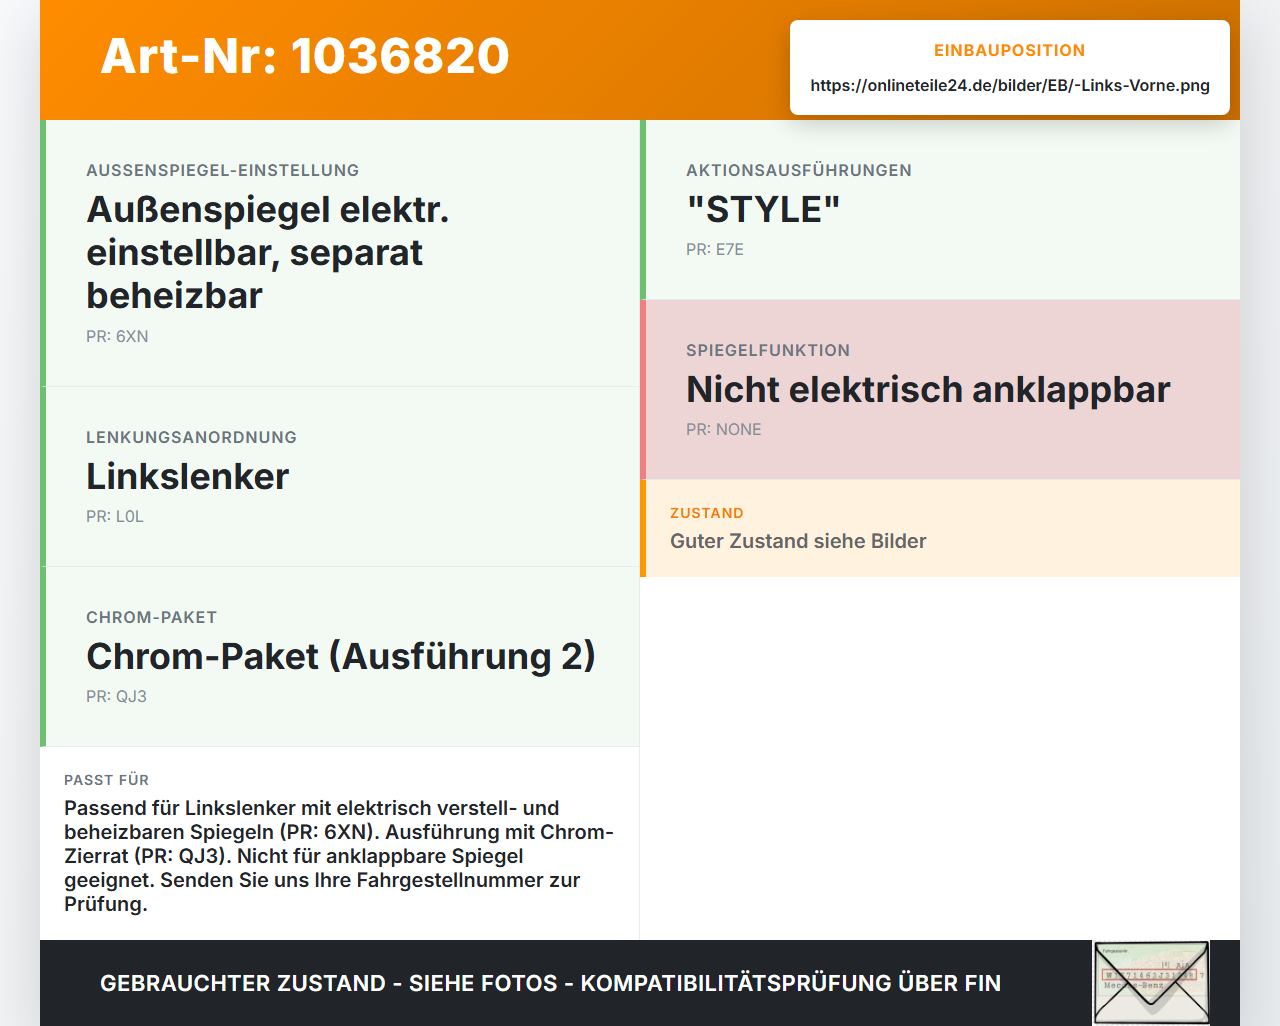Click the GEBRAUCHTER ZUSTAND footer banner text
This screenshot has width=1280, height=1026.
(551, 984)
